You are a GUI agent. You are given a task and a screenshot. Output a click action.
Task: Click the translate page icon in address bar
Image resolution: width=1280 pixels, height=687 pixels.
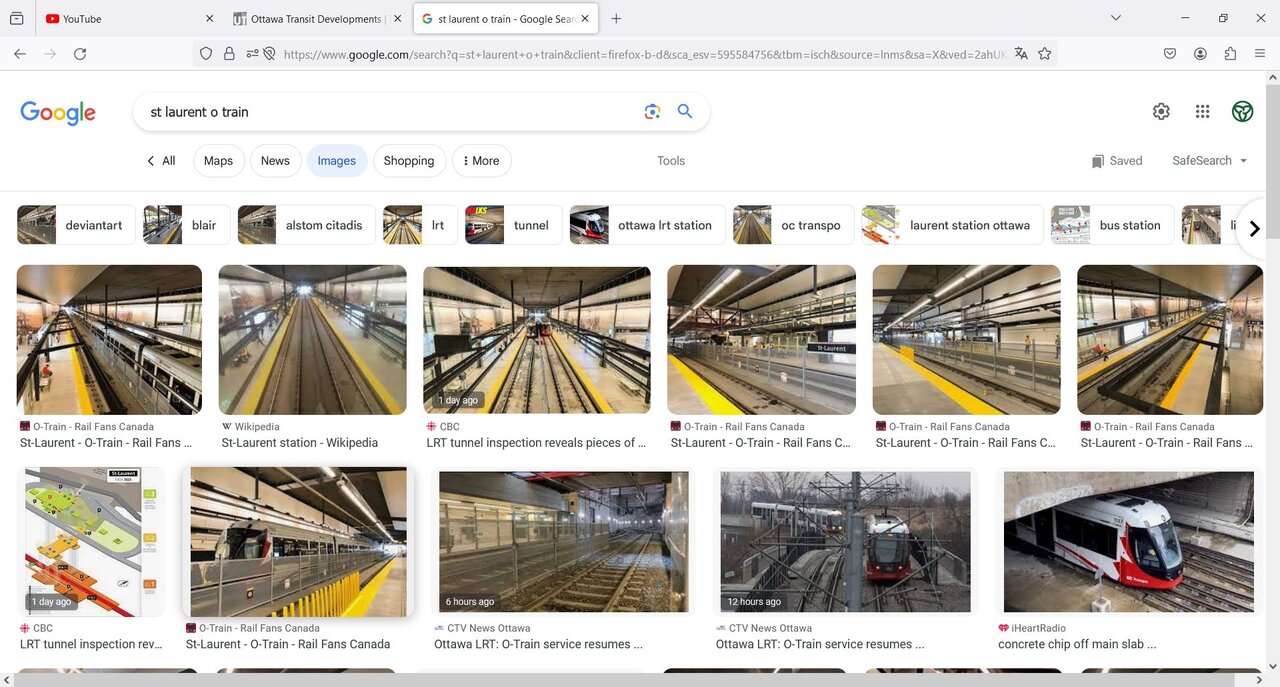coord(1021,54)
